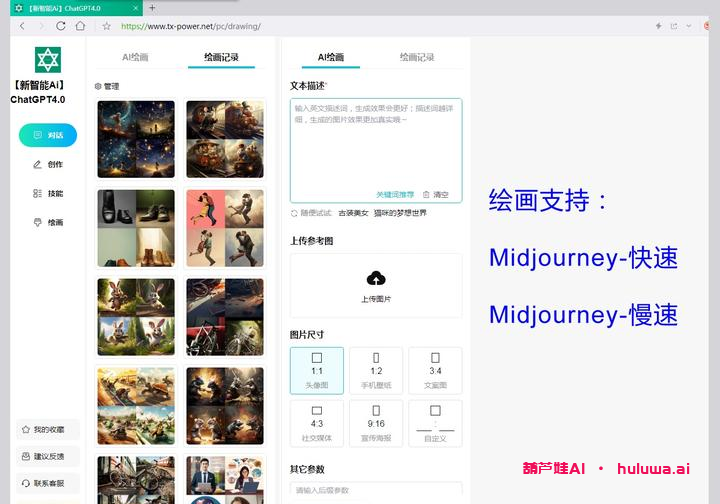Select the 9:16 宣传海报 size option
The width and height of the screenshot is (720, 504).
[376, 424]
